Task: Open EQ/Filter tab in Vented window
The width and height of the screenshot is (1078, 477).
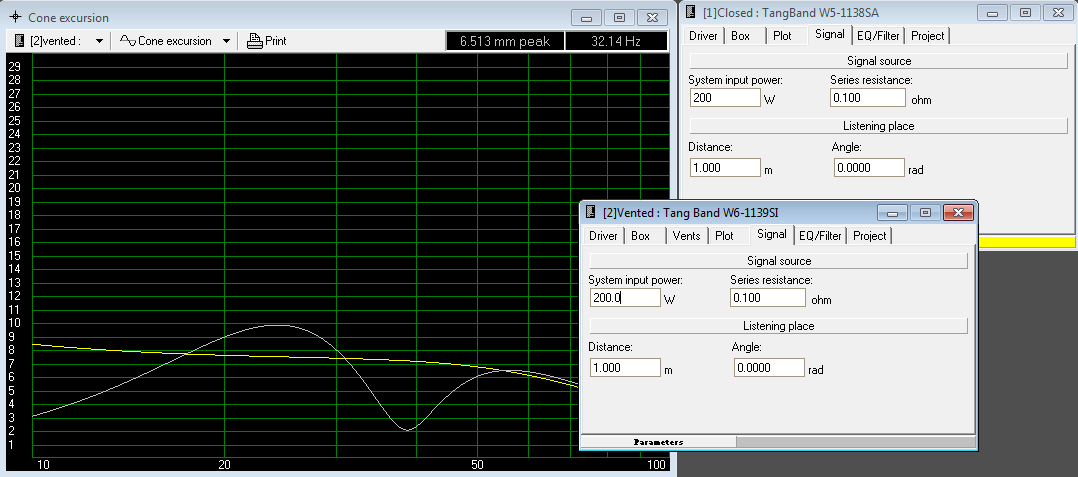Action: [x=820, y=236]
